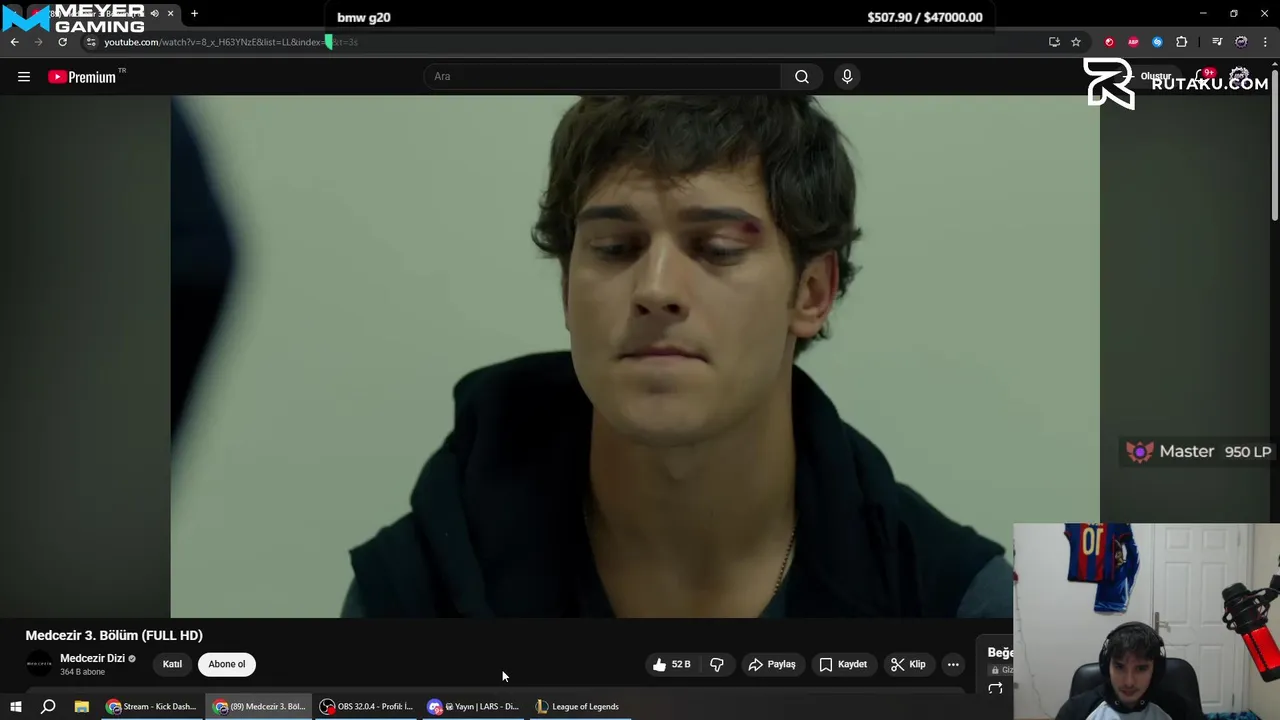
Task: Like the video with 52 B
Action: (x=671, y=664)
